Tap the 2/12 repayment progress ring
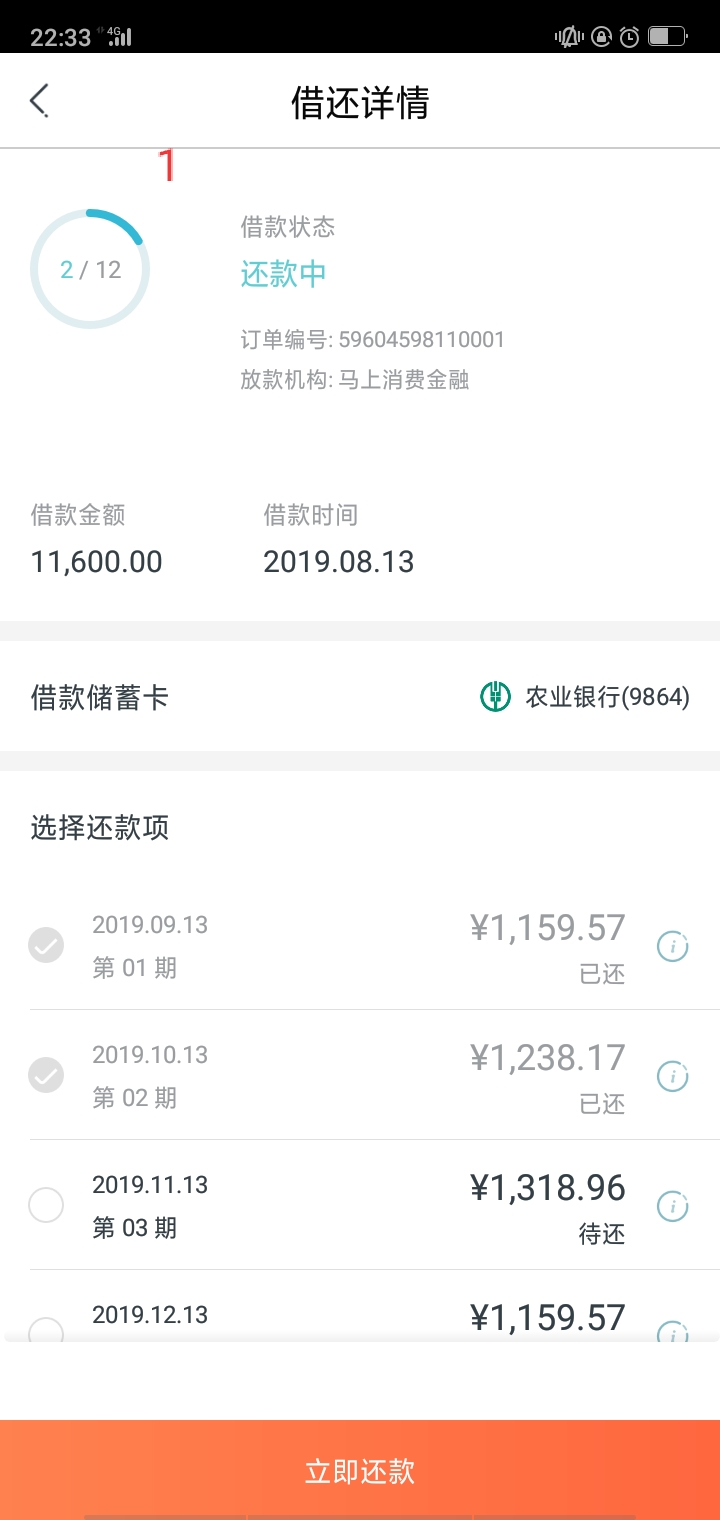The width and height of the screenshot is (720, 1520). point(90,269)
